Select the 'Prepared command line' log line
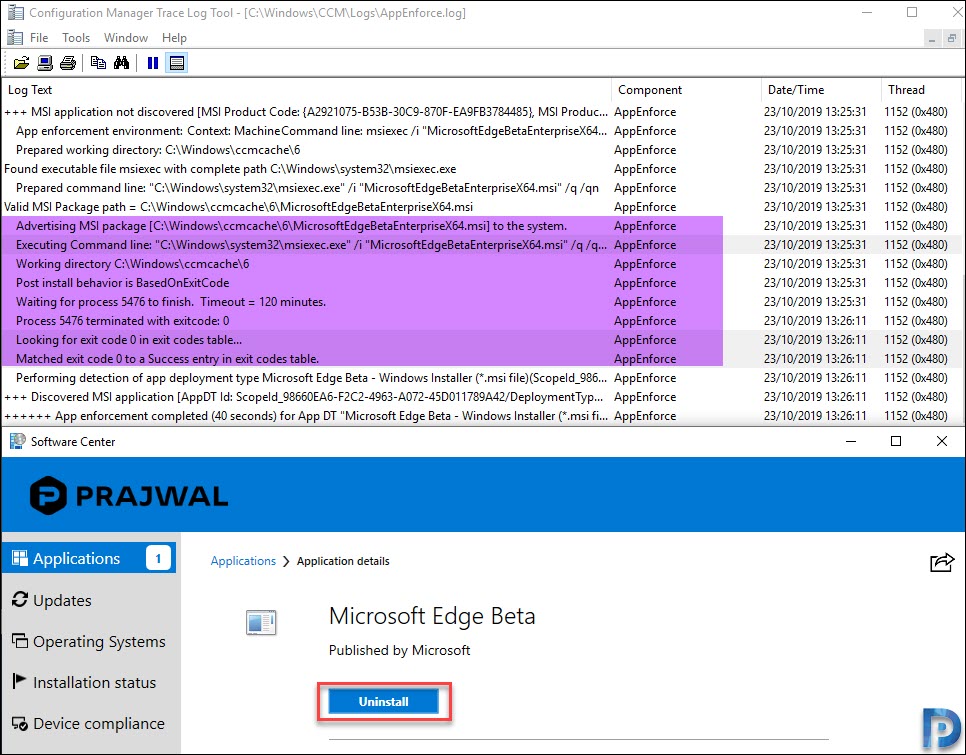The image size is (966, 755). coord(482,188)
